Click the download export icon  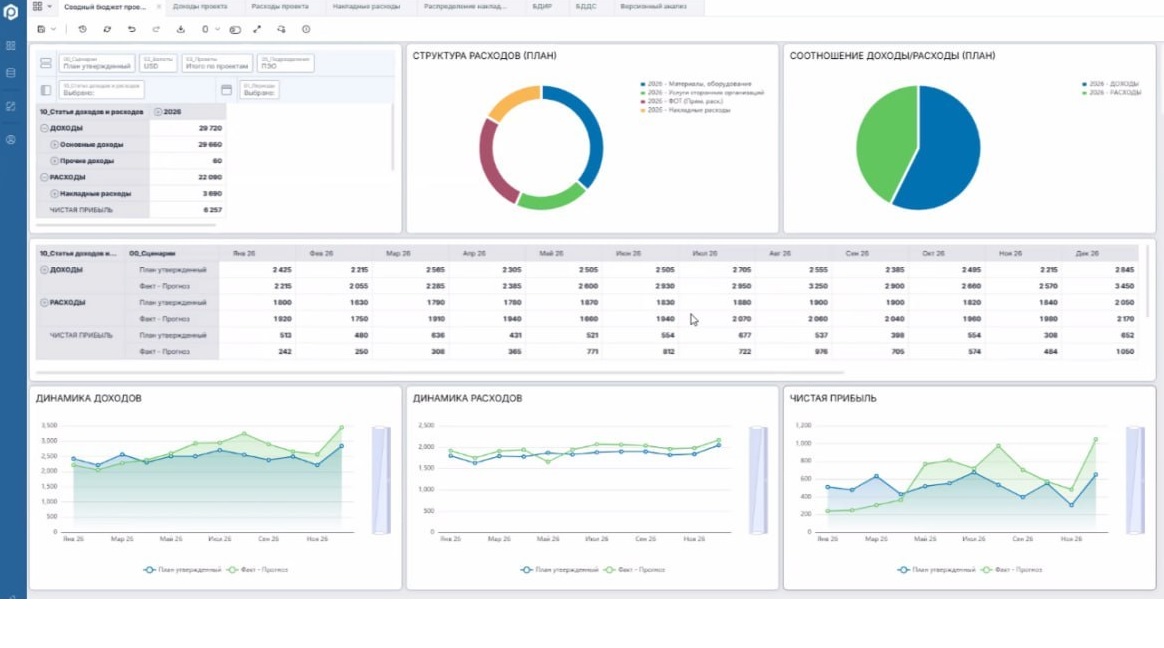click(x=180, y=29)
